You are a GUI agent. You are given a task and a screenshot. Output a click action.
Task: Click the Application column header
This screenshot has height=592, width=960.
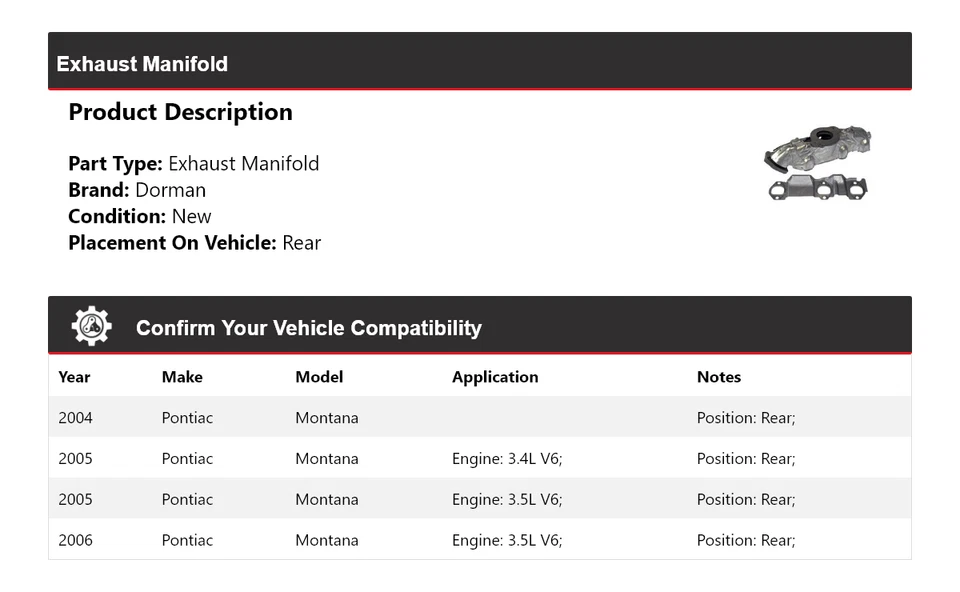pos(495,377)
